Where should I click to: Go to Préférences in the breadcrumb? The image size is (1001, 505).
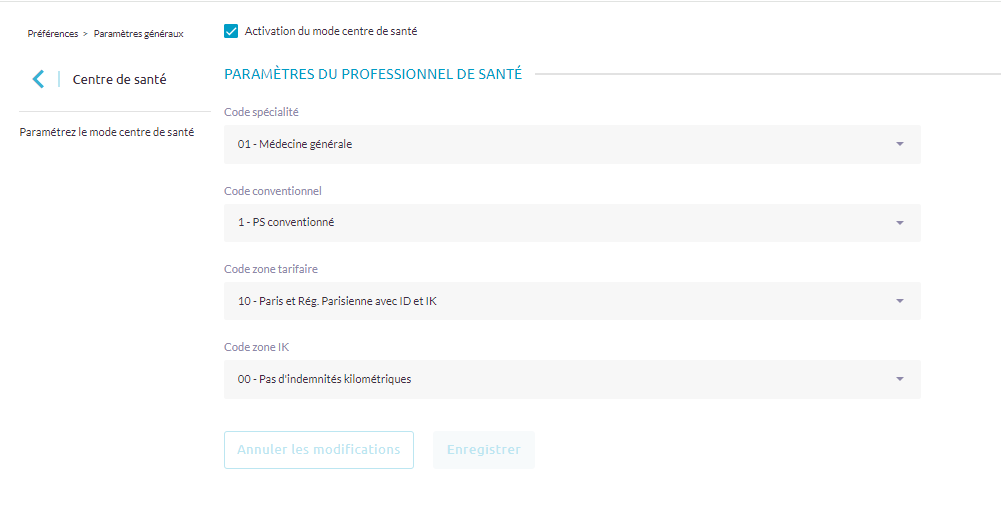(x=52, y=34)
